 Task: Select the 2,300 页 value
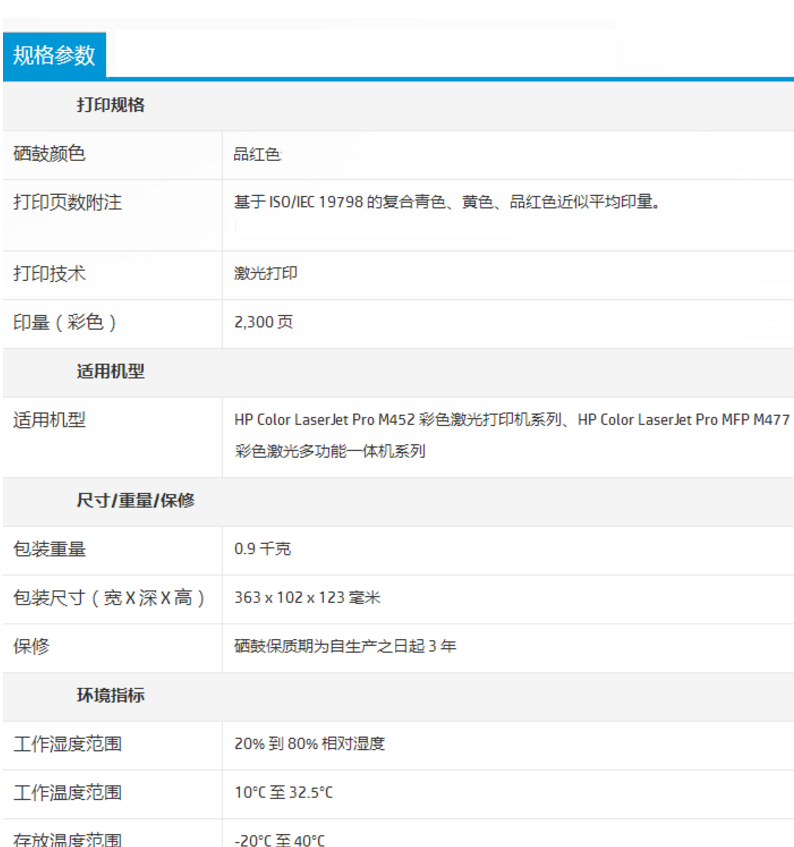pos(264,322)
